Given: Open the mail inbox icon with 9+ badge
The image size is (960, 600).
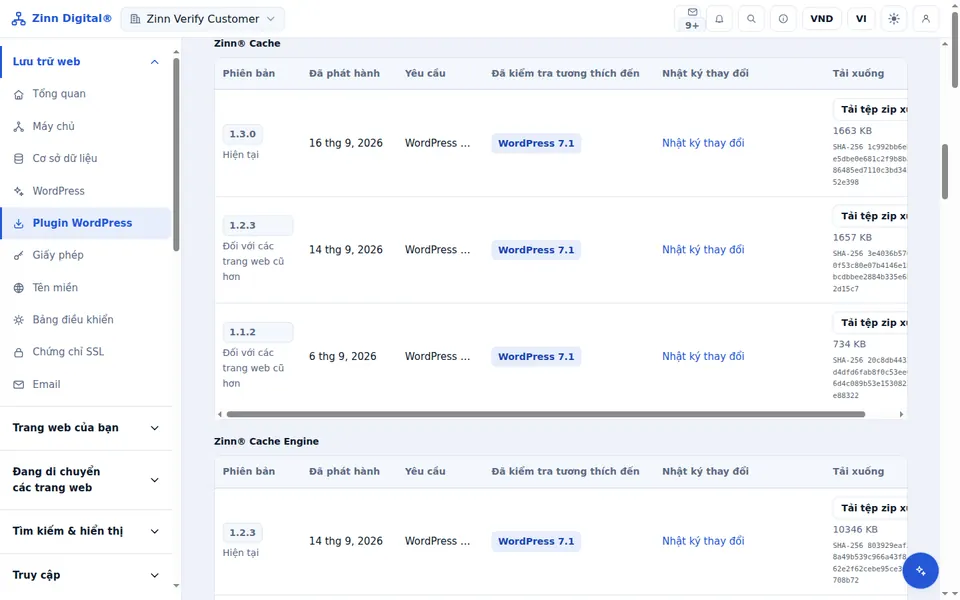Looking at the screenshot, I should [x=692, y=18].
